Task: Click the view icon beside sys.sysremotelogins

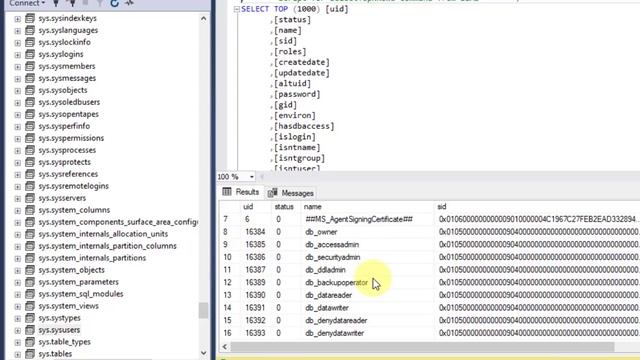Action: 30,186
